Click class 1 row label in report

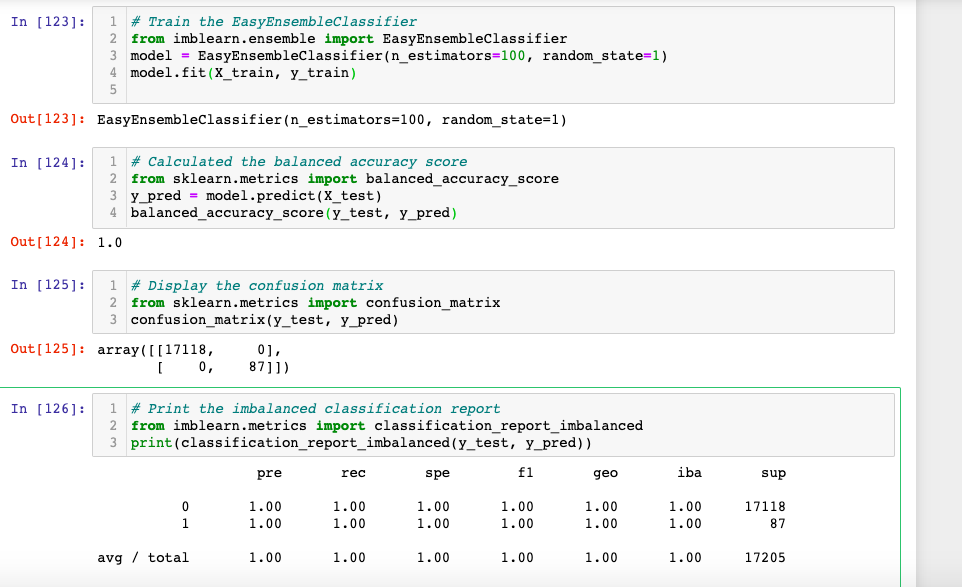tap(185, 524)
